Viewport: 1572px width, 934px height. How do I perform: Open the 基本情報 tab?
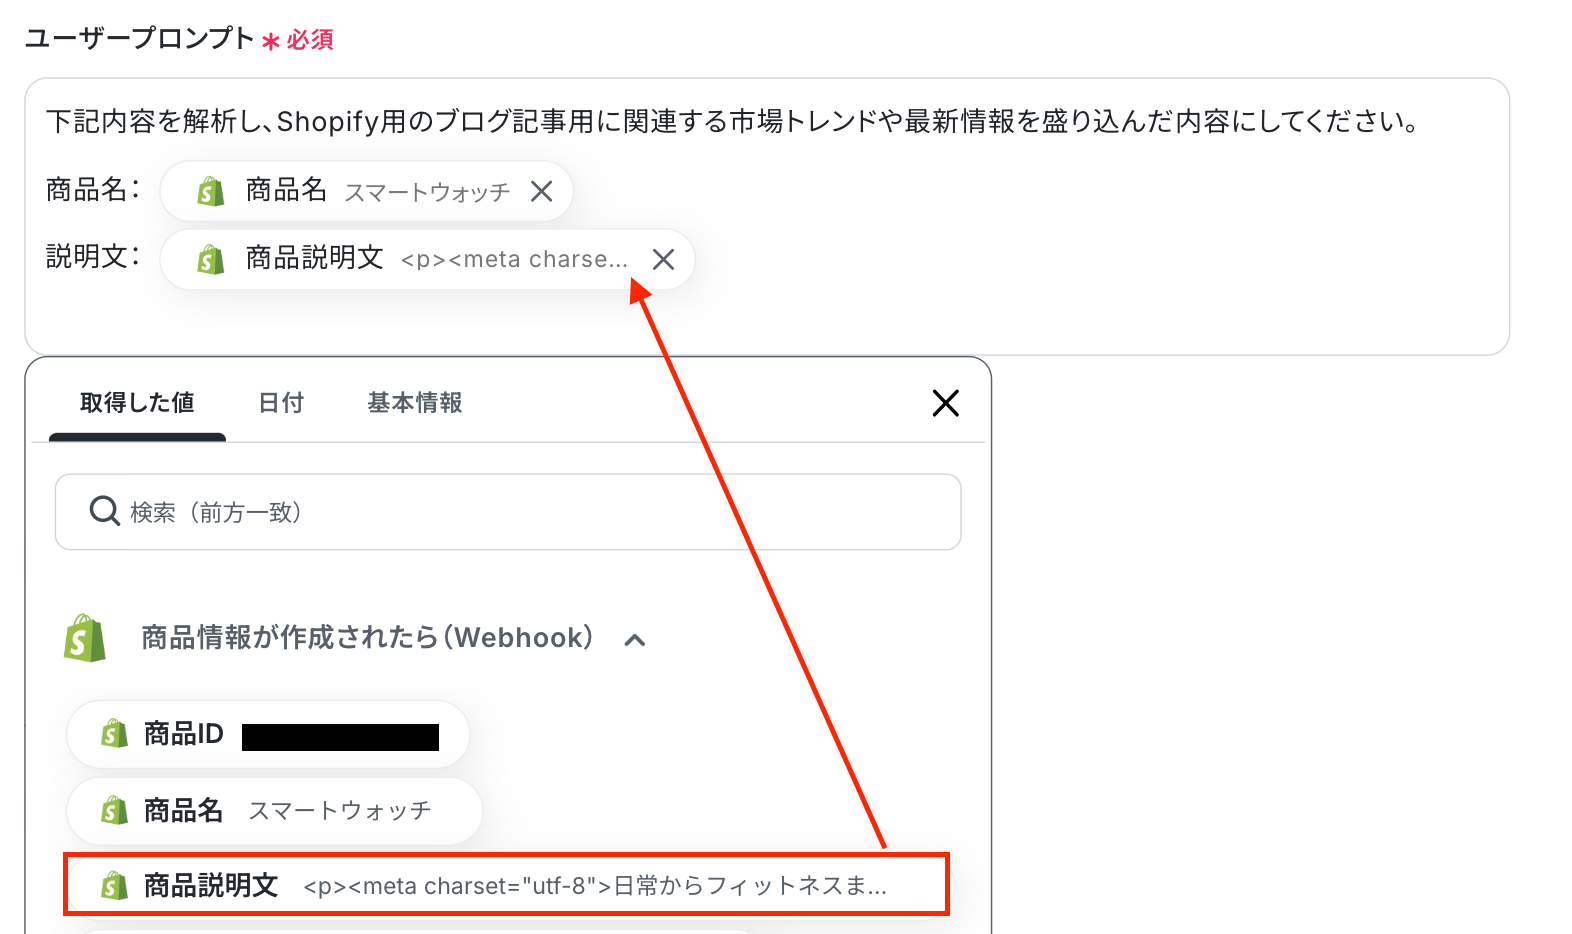pyautogui.click(x=414, y=403)
